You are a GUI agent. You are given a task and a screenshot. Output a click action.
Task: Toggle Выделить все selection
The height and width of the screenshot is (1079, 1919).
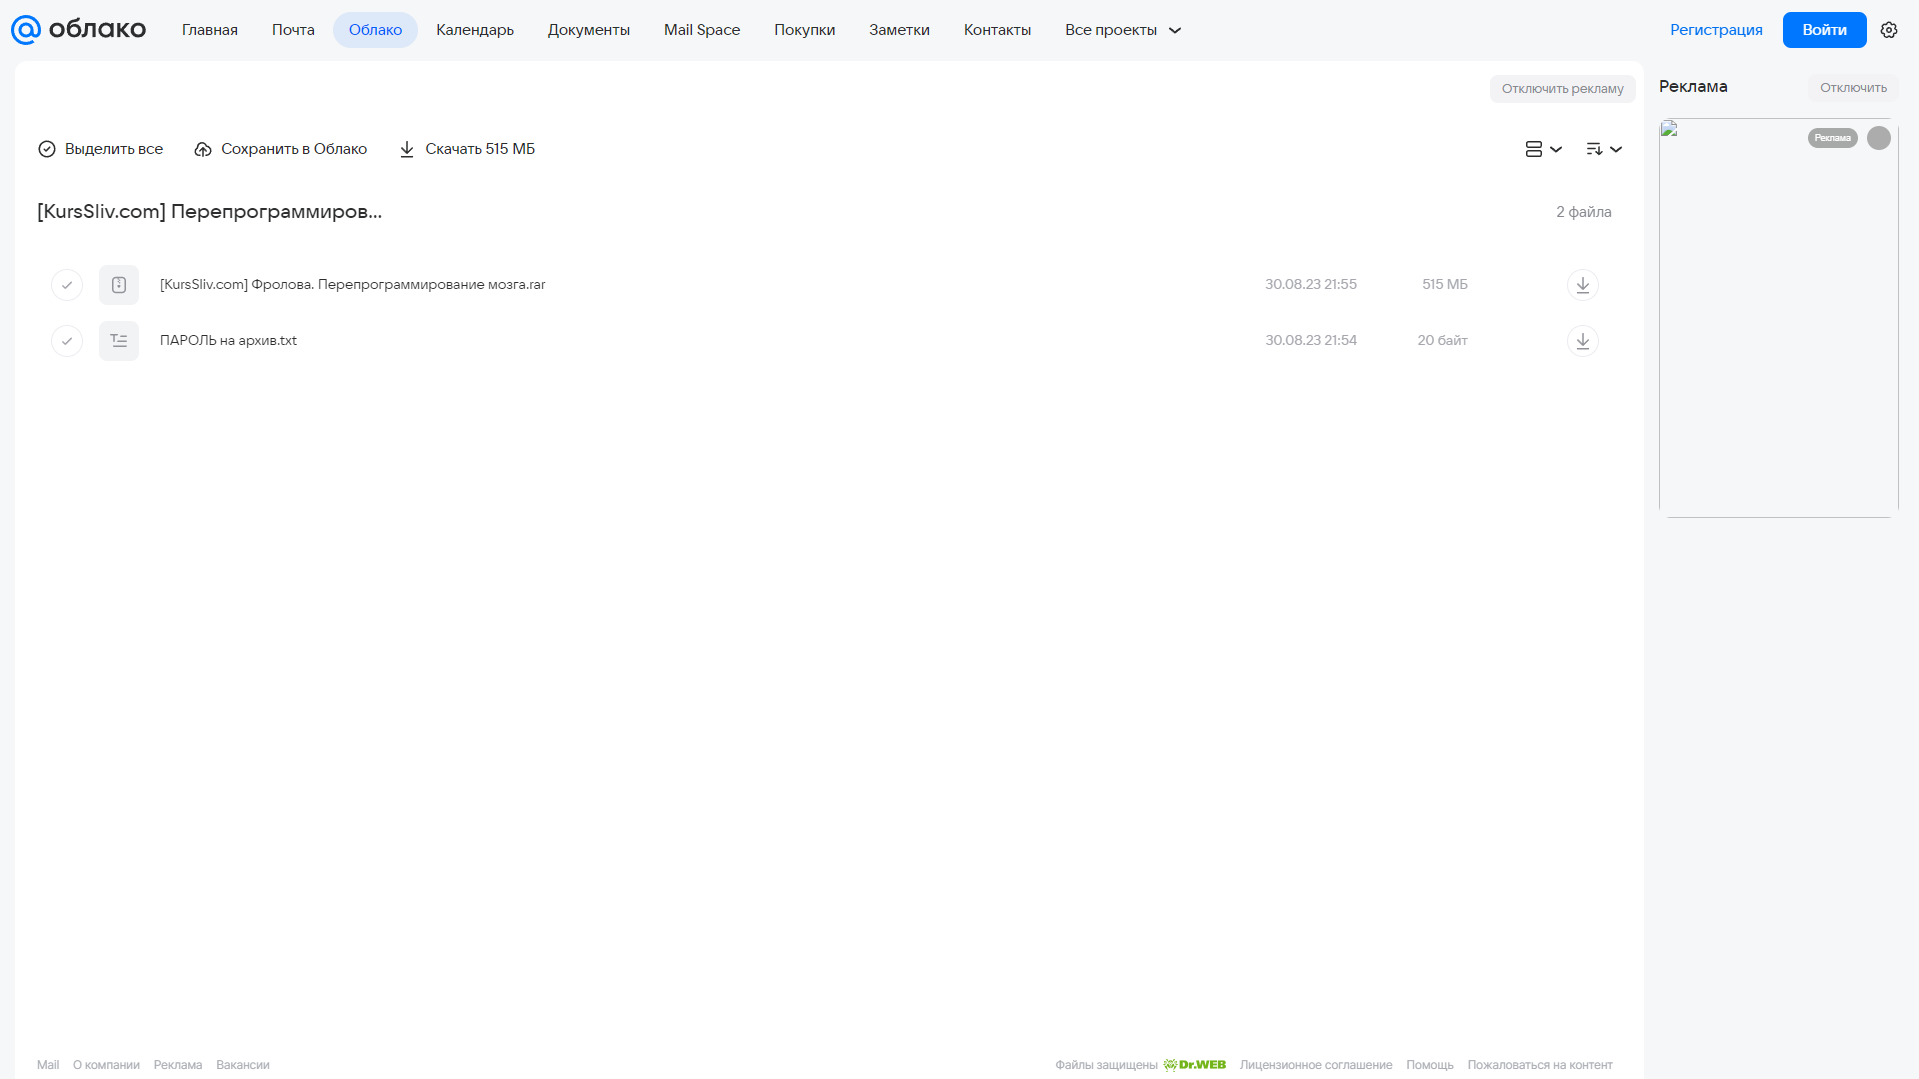tap(100, 149)
